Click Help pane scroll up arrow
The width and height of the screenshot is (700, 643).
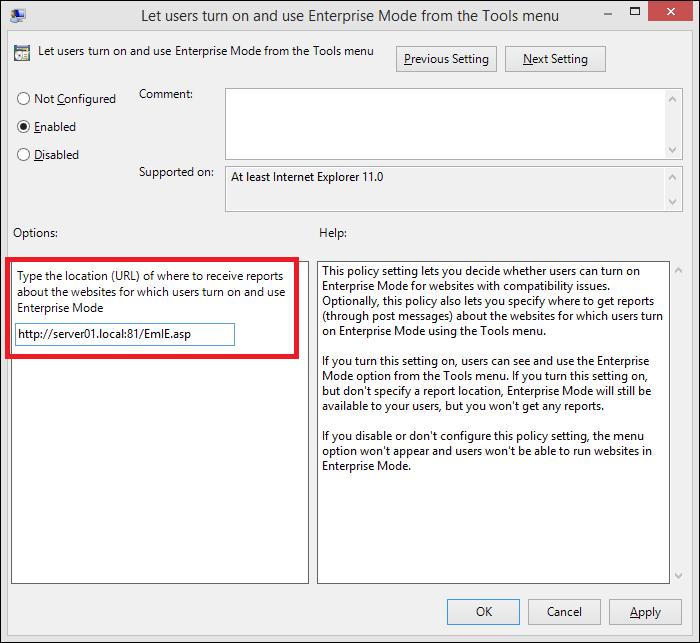click(x=679, y=271)
